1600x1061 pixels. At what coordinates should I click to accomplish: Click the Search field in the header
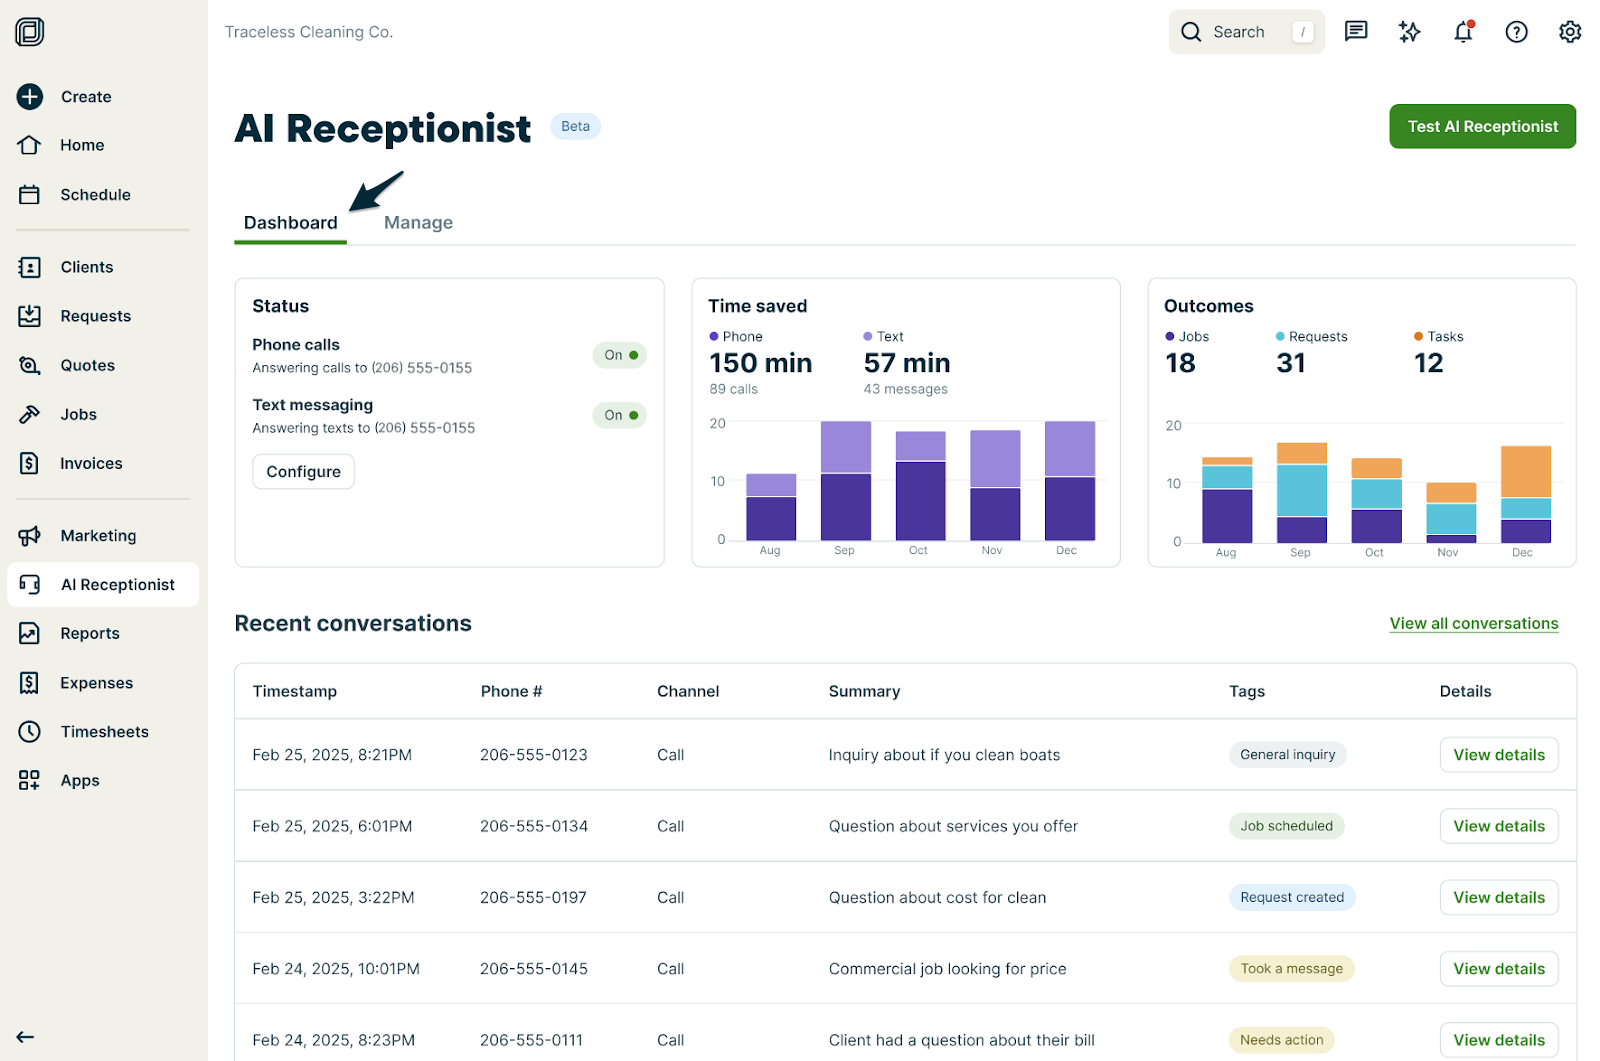1246,32
